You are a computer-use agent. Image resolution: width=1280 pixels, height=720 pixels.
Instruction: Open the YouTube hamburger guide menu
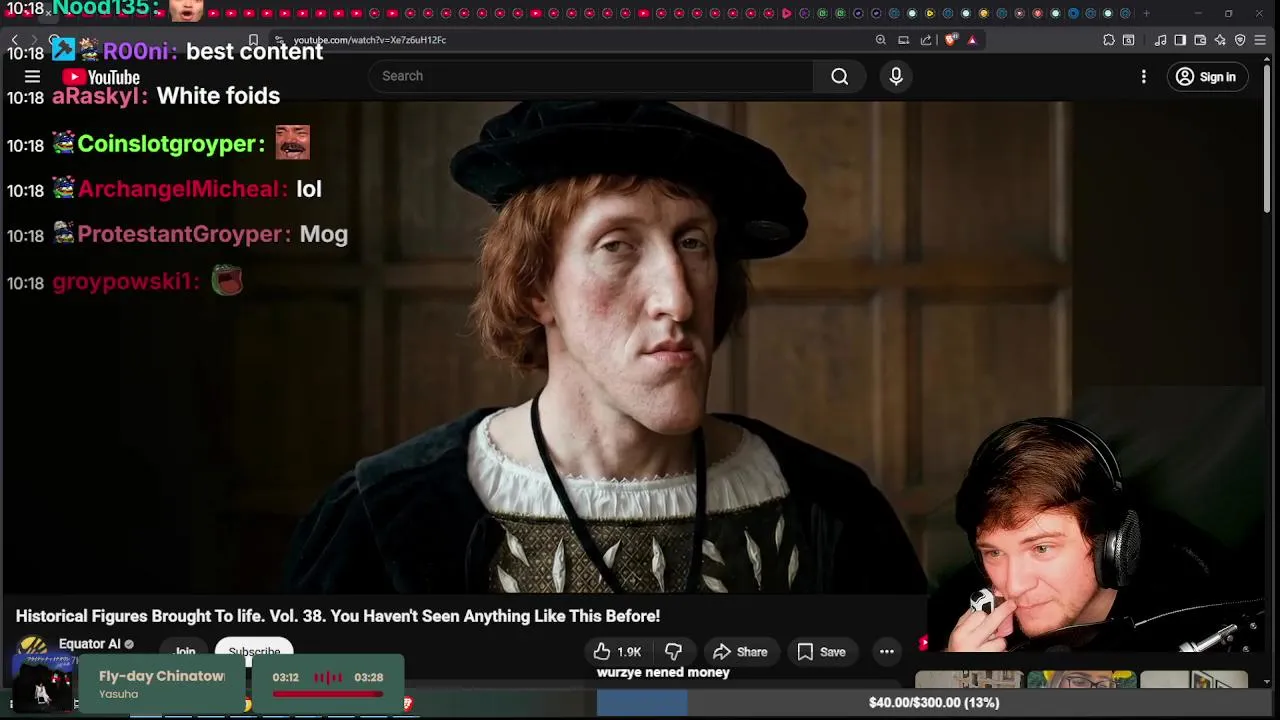click(32, 77)
